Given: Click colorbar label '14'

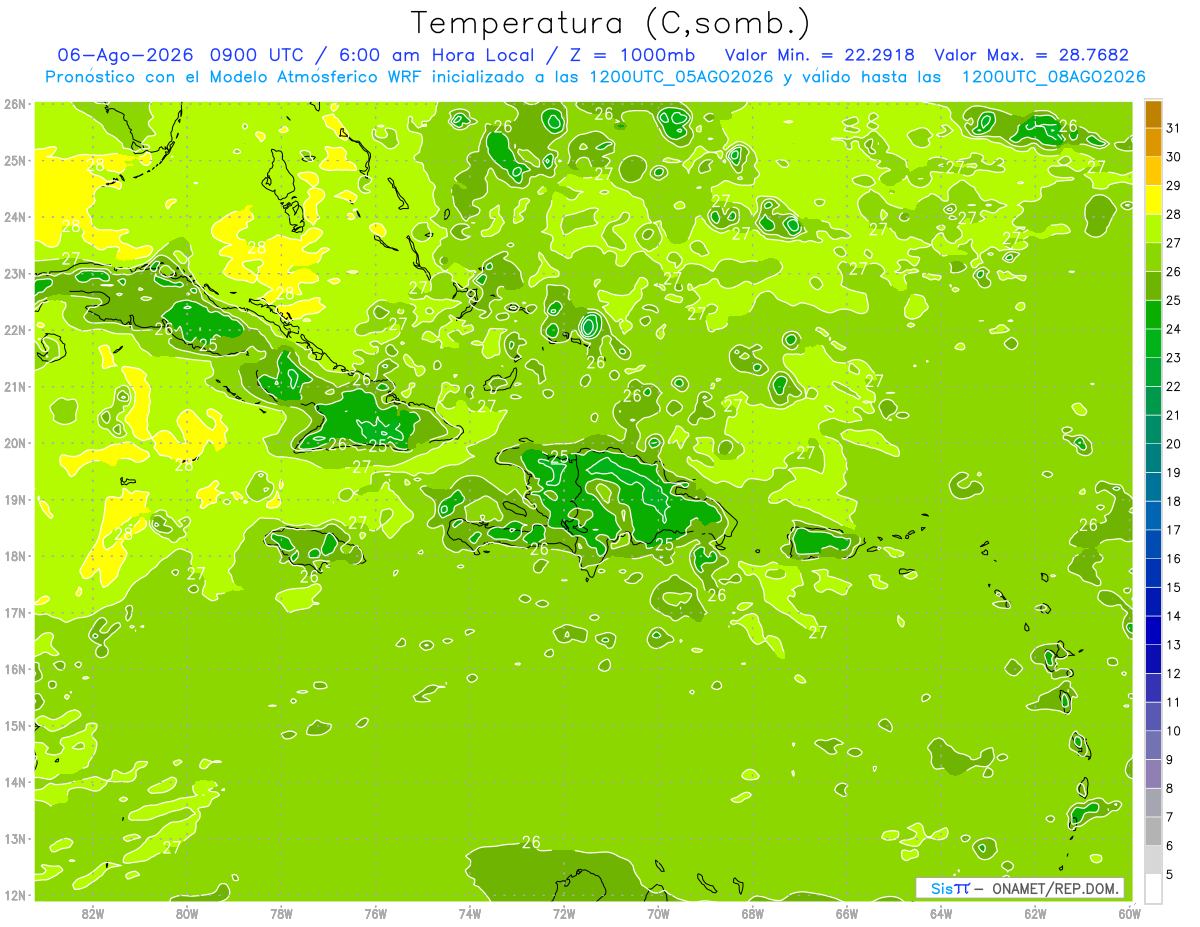Looking at the screenshot, I should pyautogui.click(x=1174, y=616).
